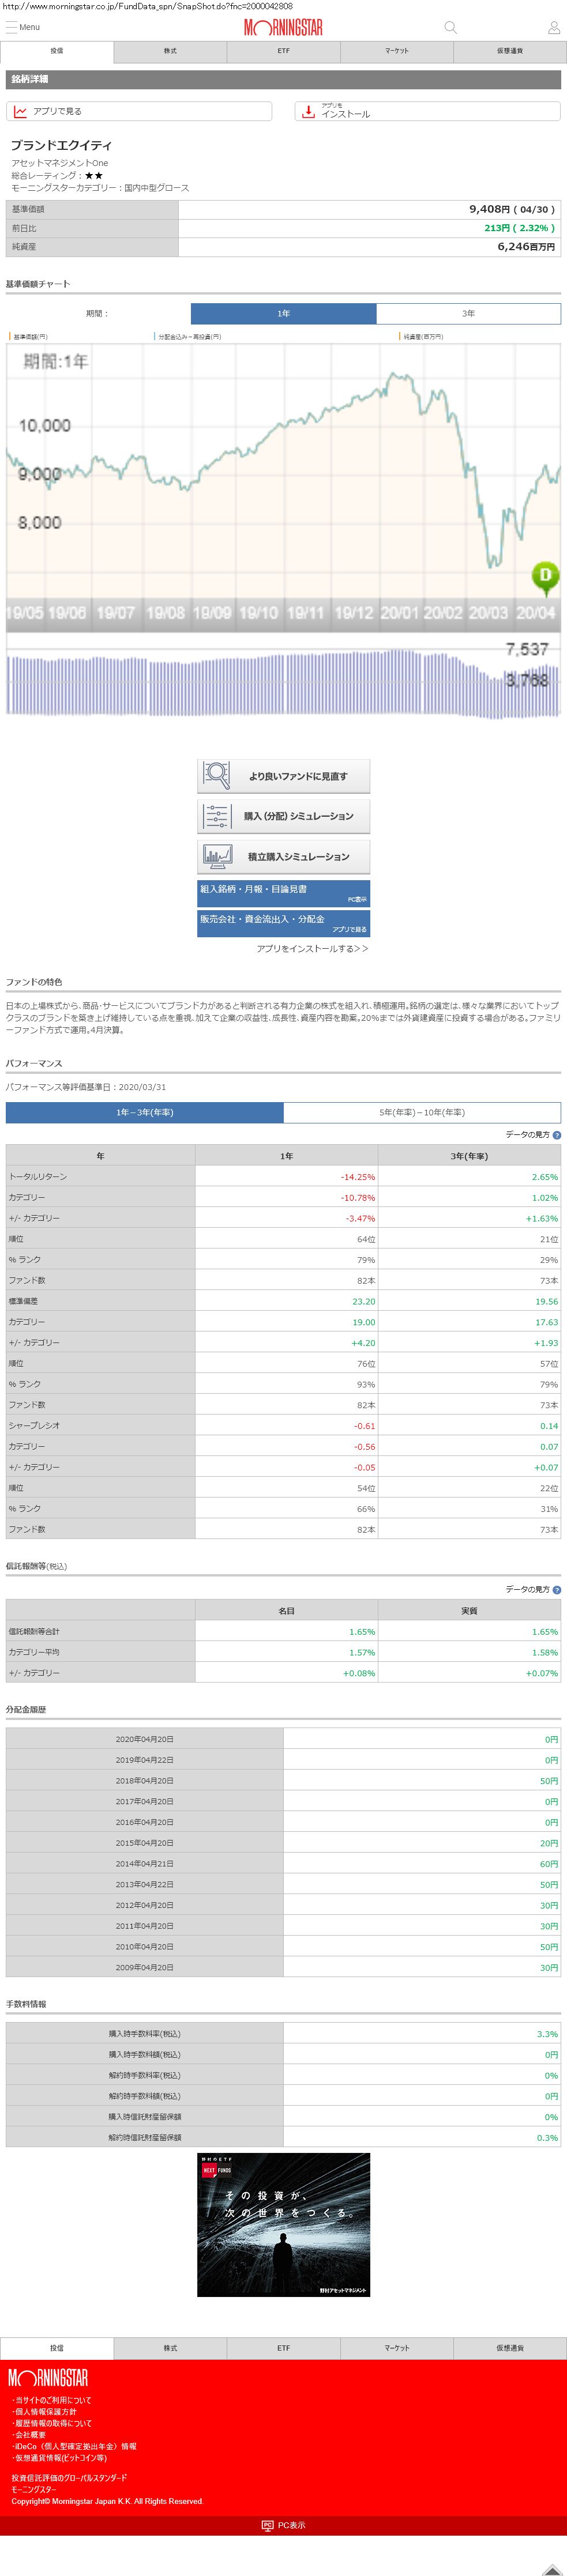
Task: Switch chart period to 3年
Action: coord(468,313)
